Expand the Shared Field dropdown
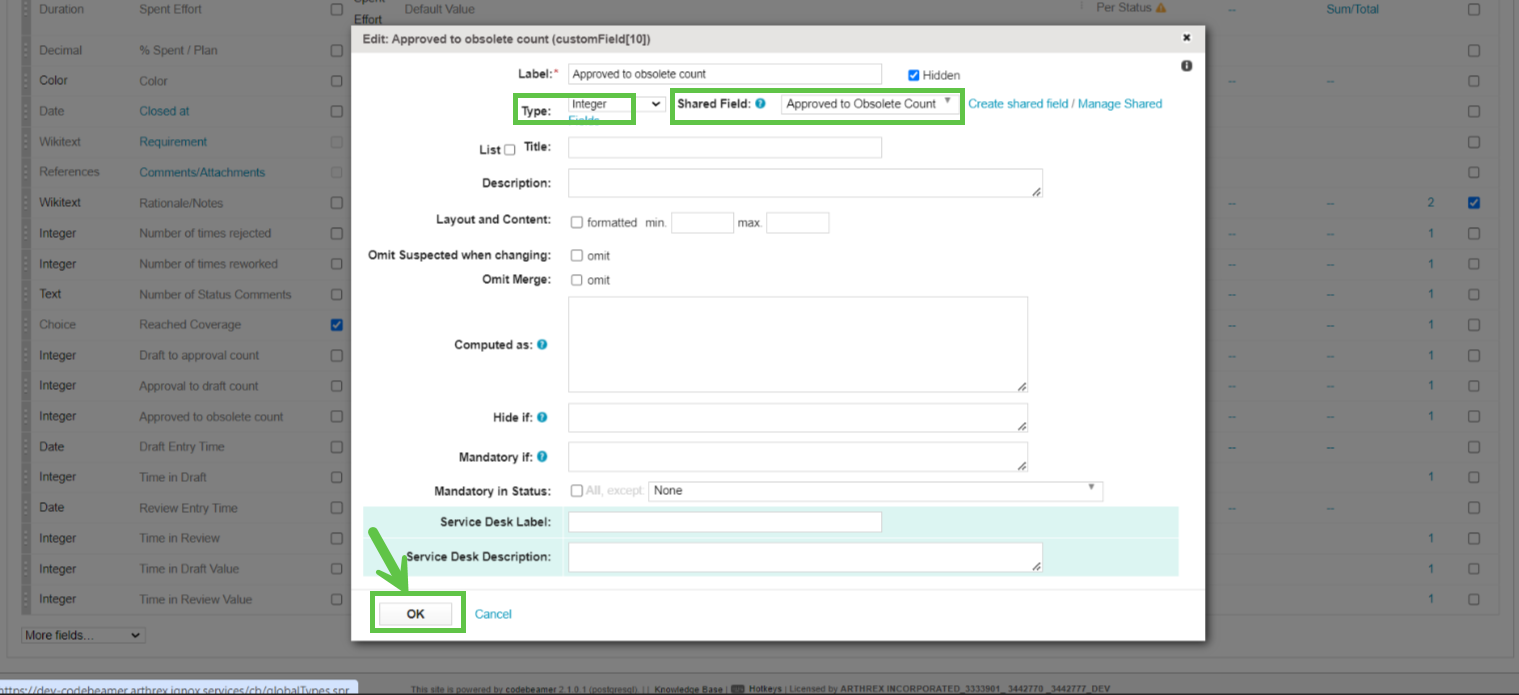 tap(868, 104)
